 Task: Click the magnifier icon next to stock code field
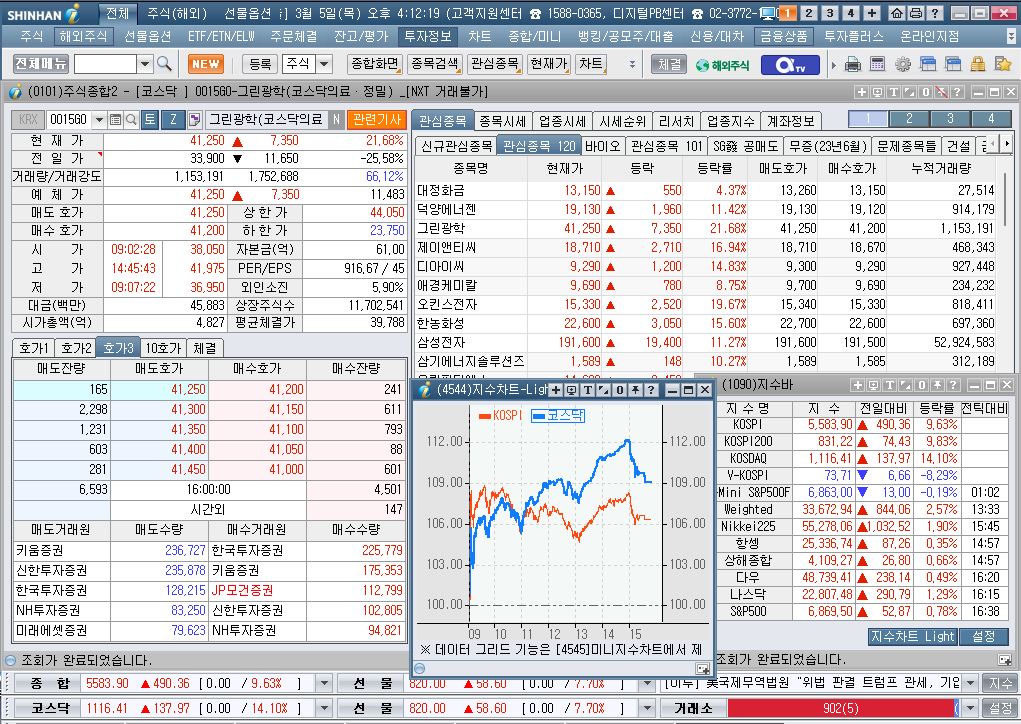131,120
